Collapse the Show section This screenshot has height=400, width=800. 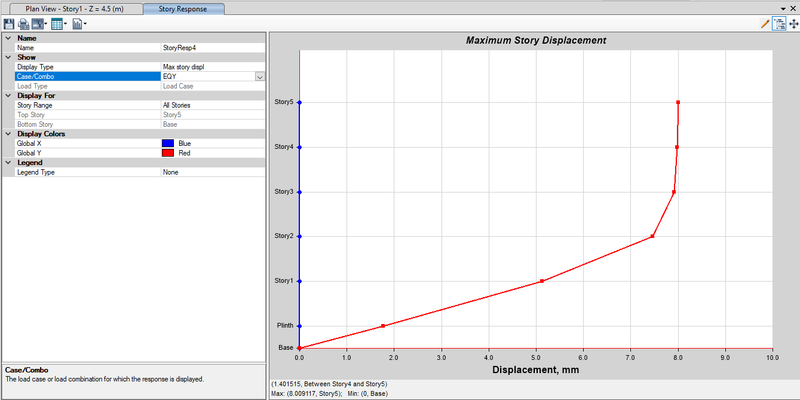point(7,57)
